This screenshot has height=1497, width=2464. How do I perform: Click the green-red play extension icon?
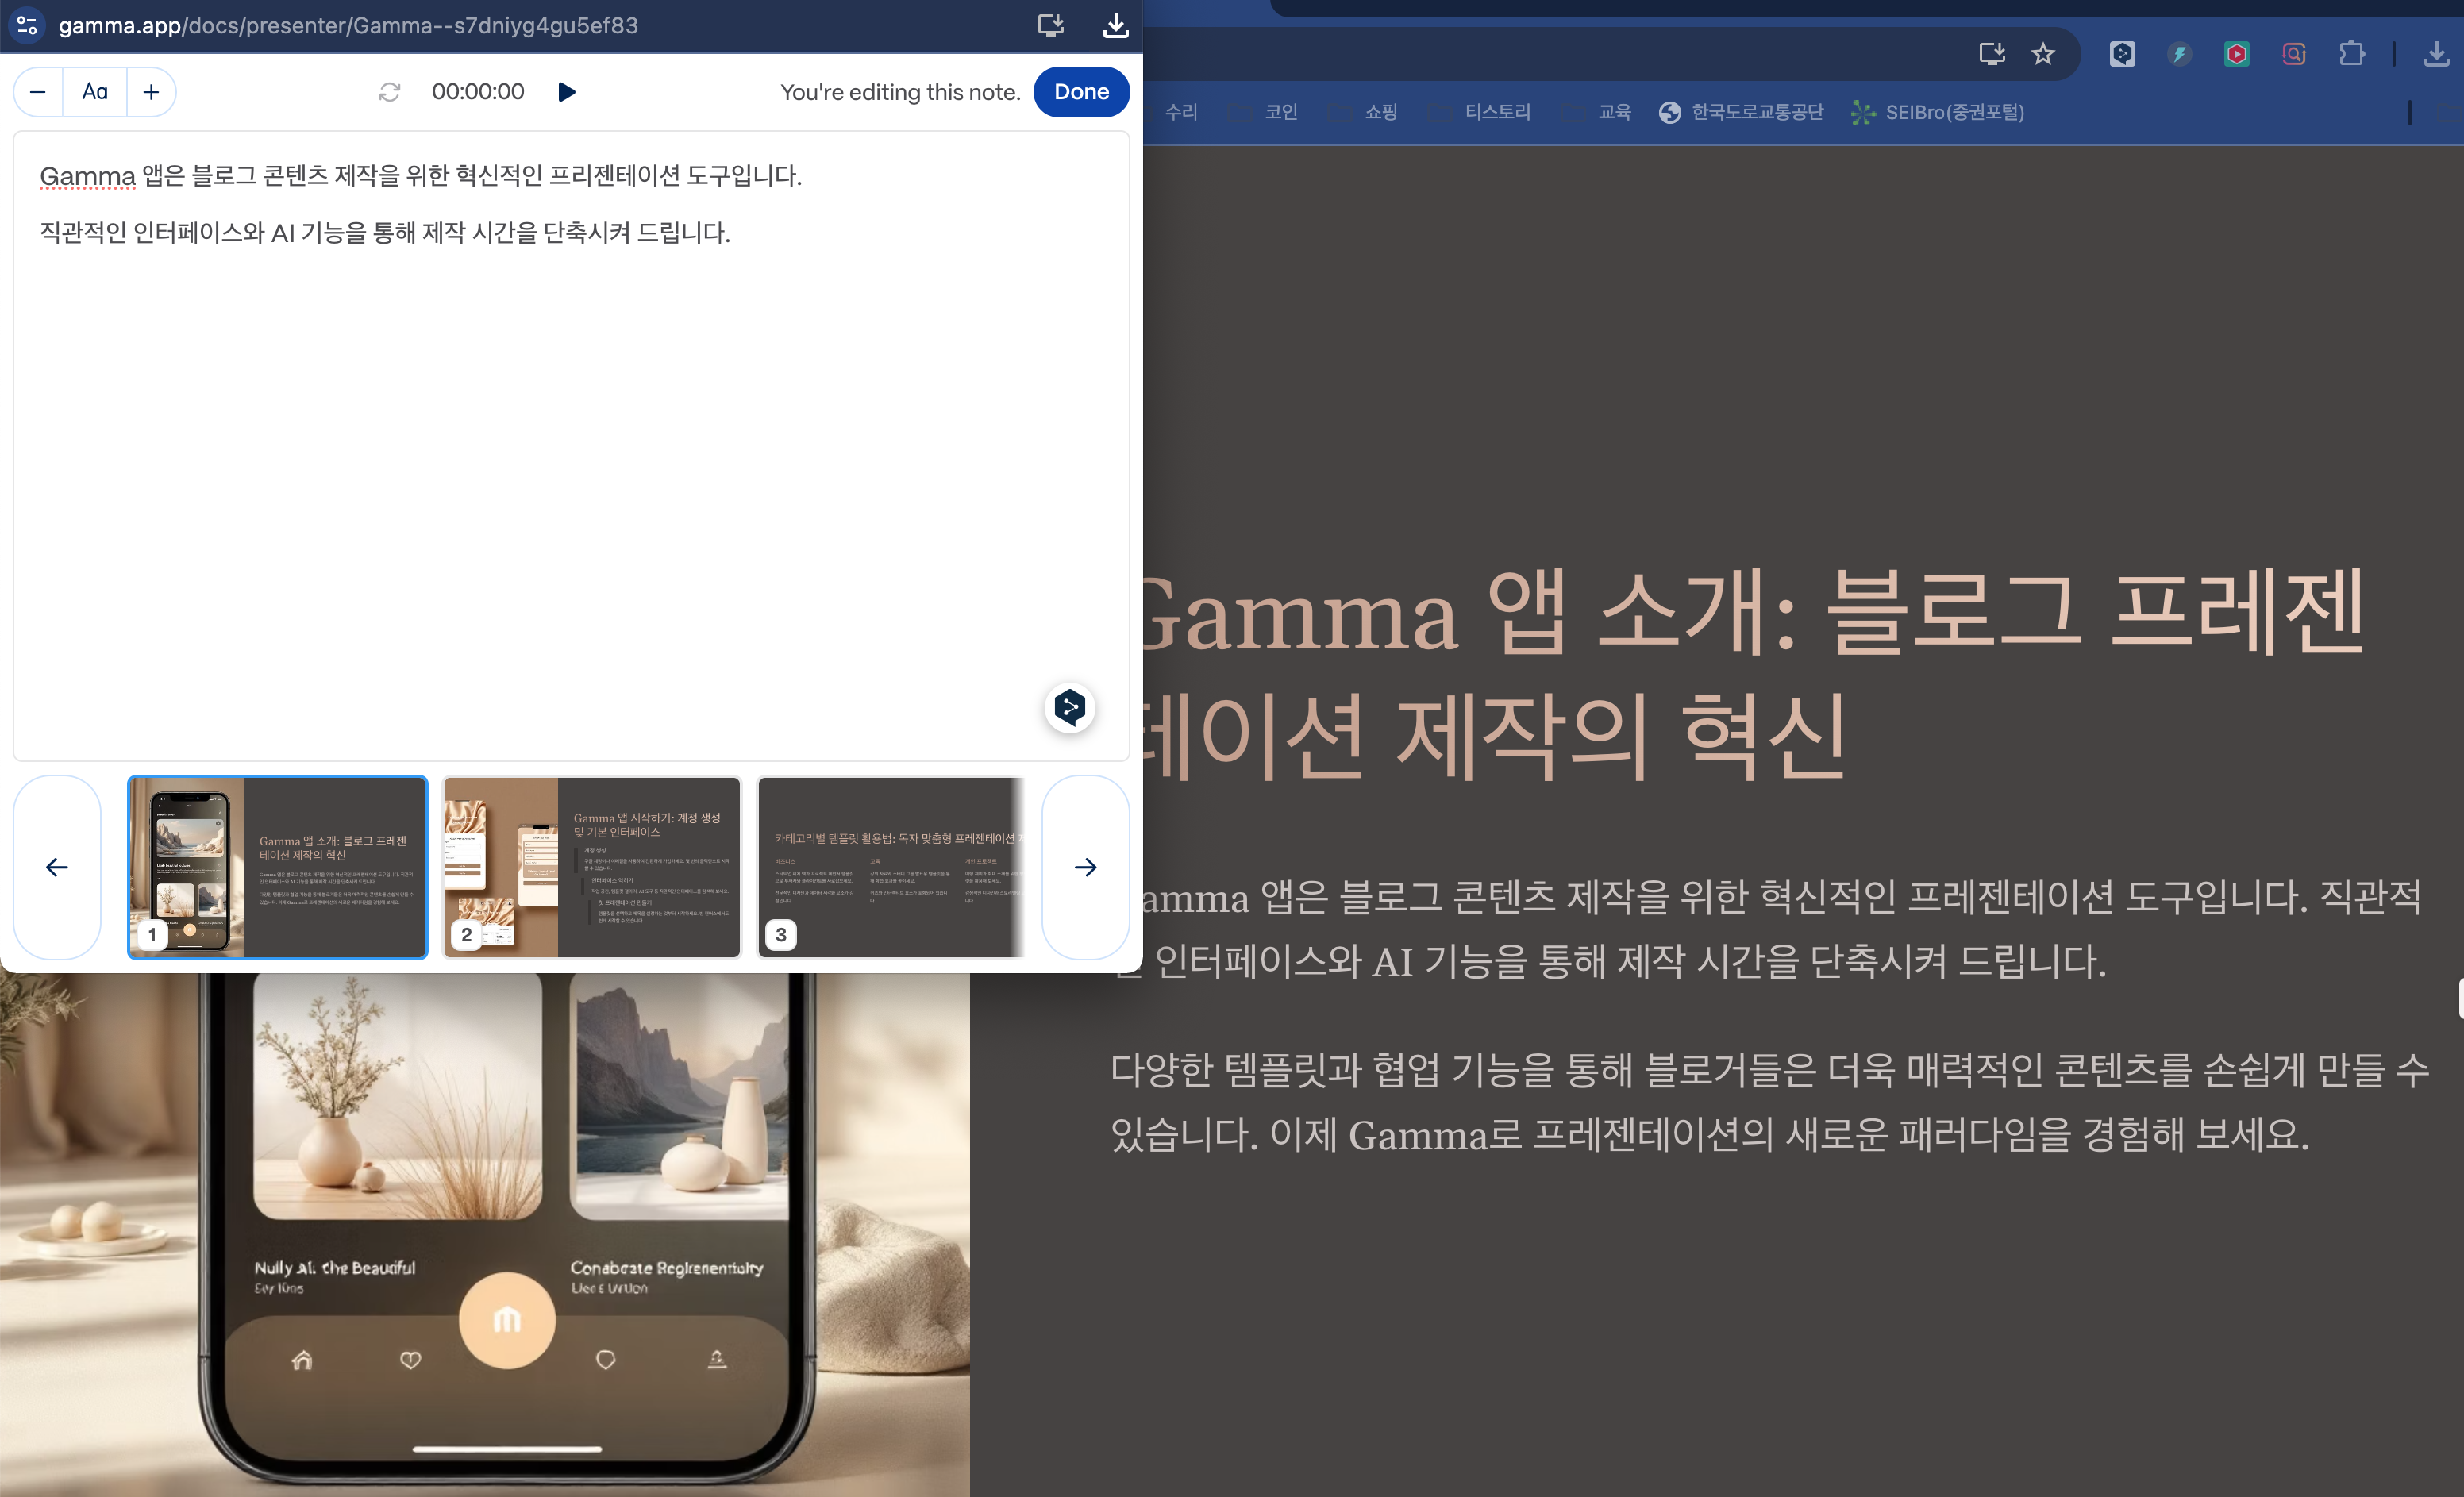[2237, 53]
